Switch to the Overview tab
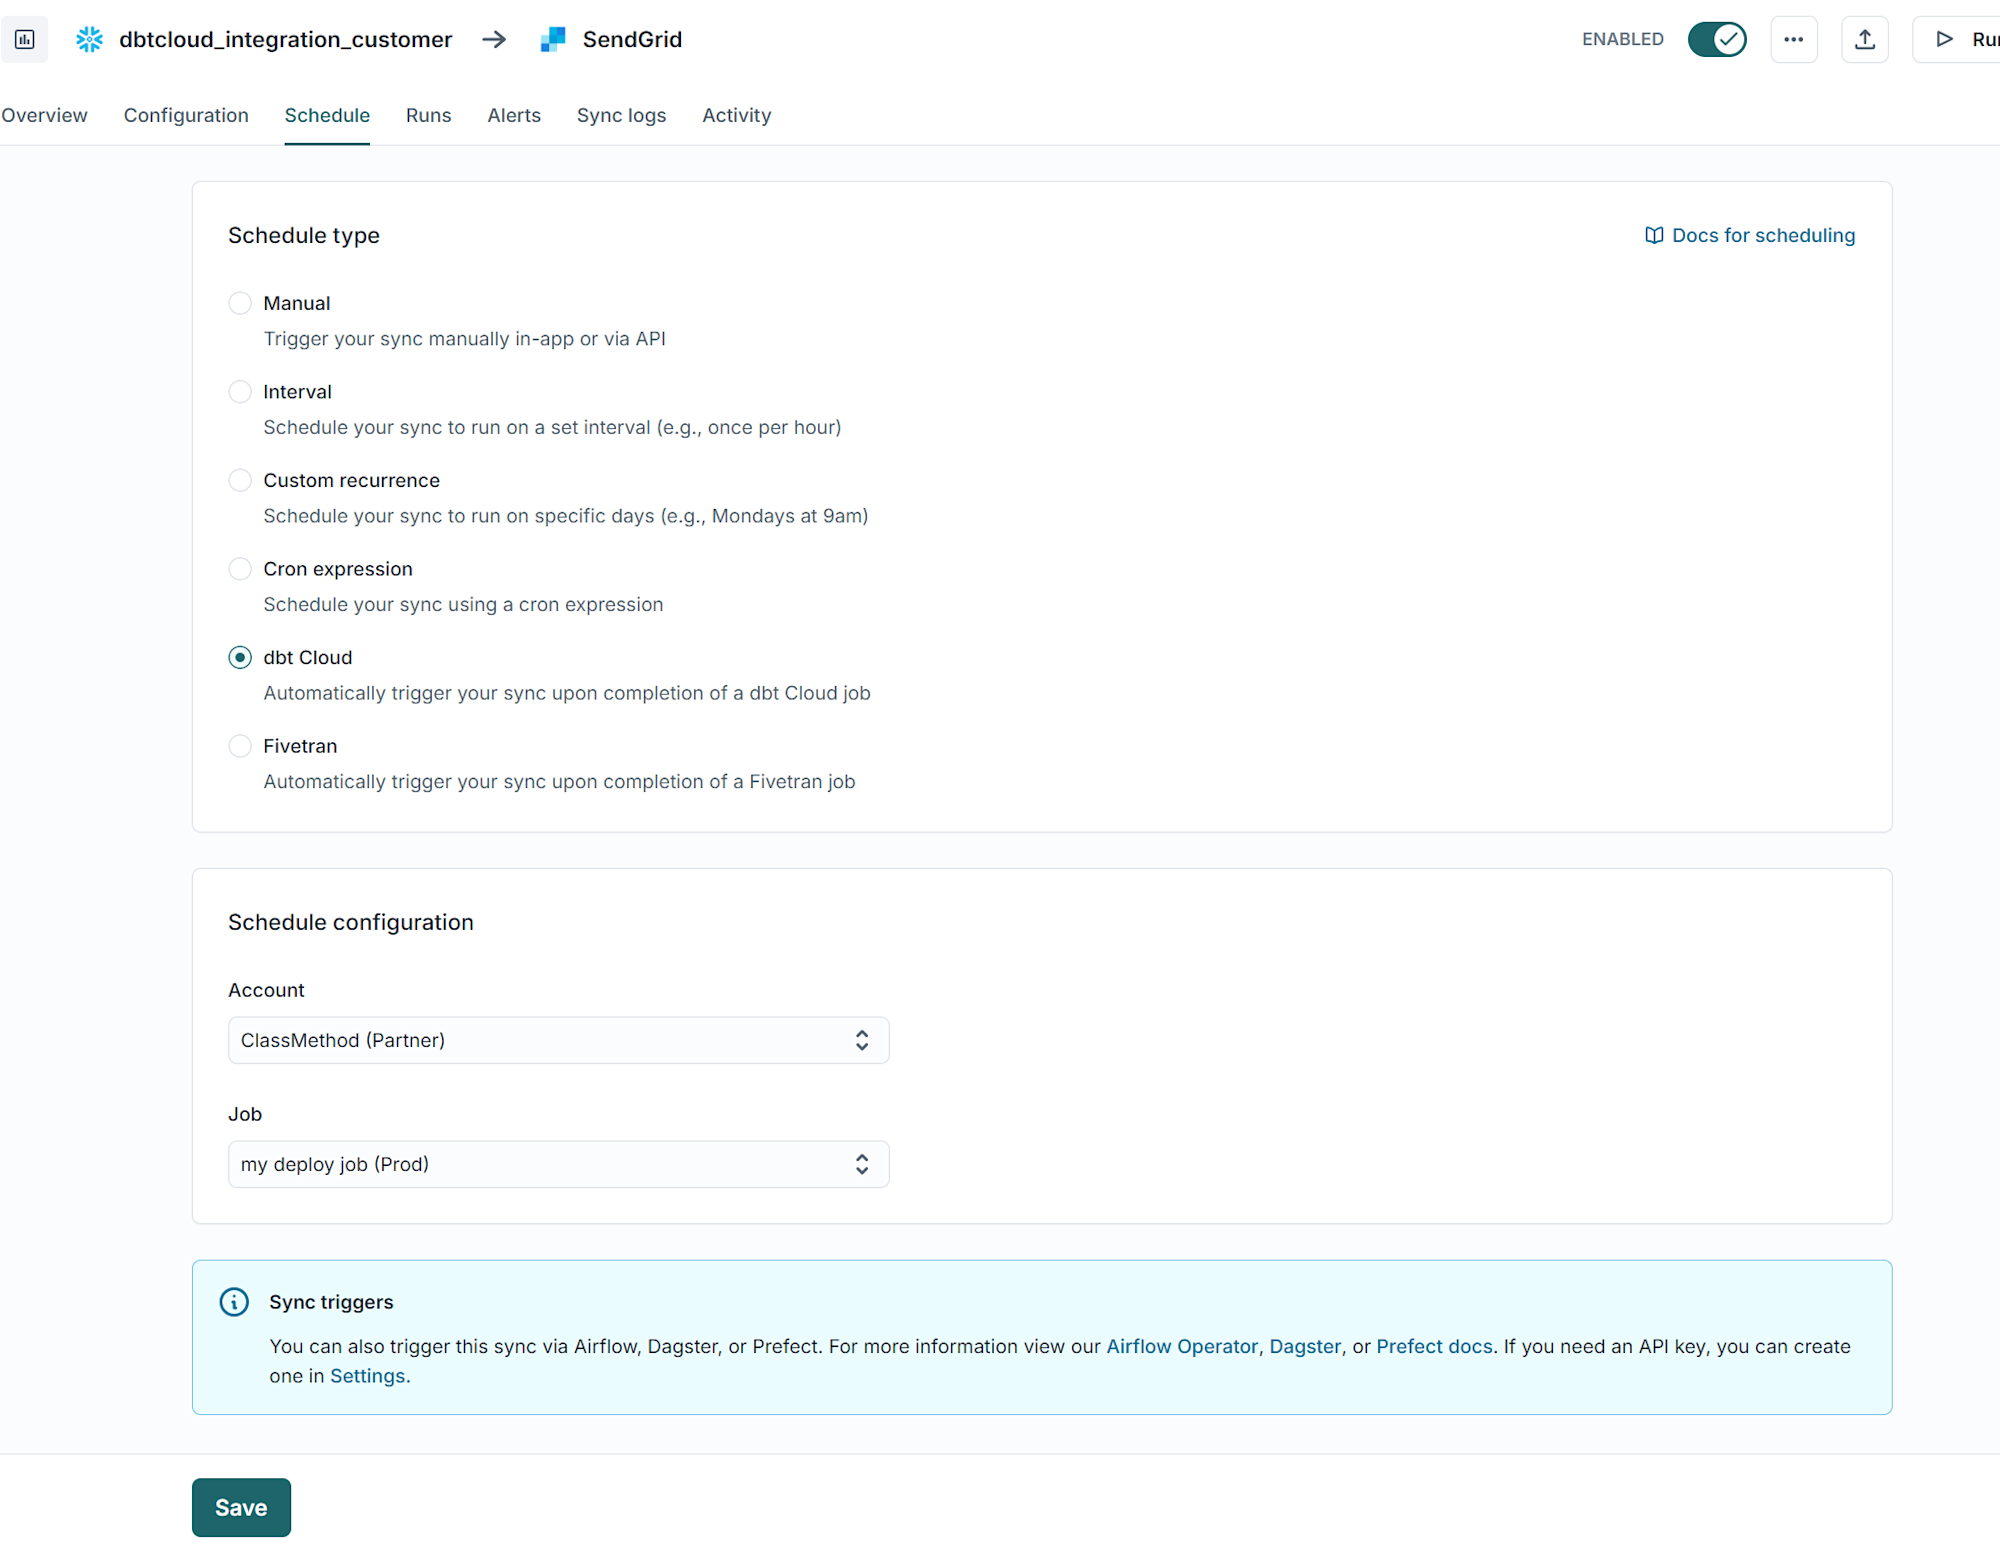Screen dimensions: 2000x1547 44,115
